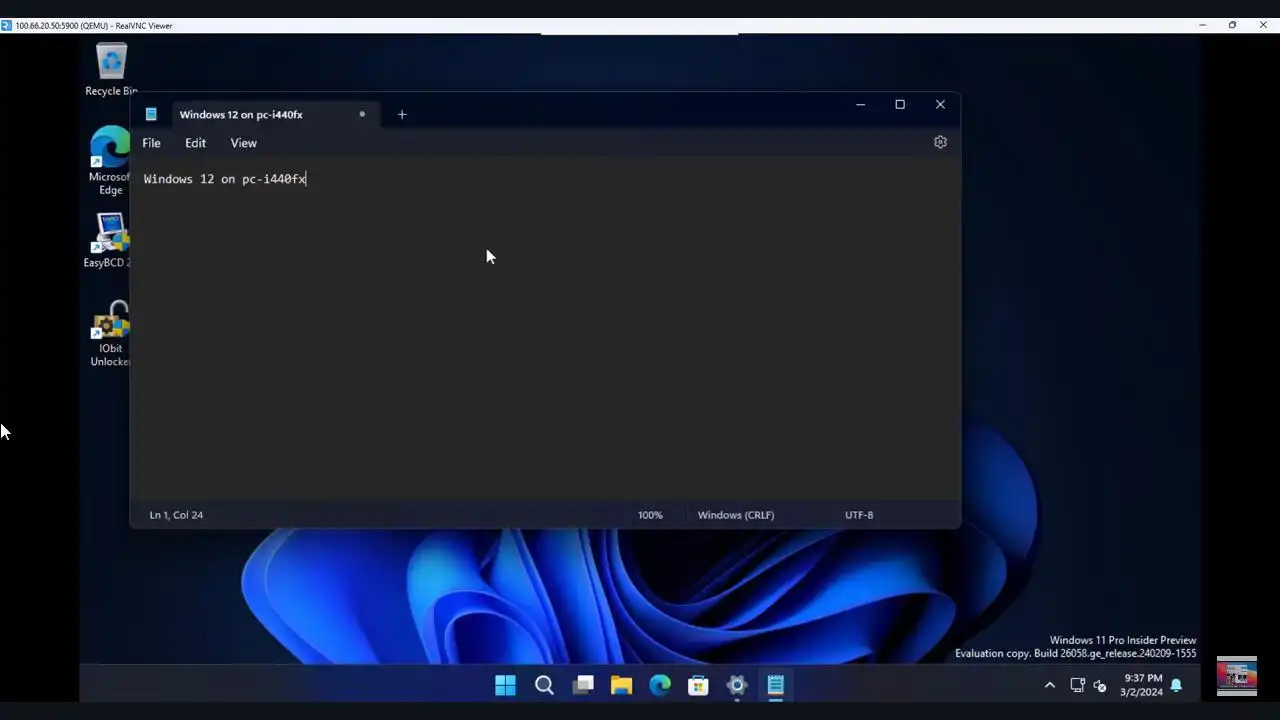Image resolution: width=1280 pixels, height=720 pixels.
Task: Click into the Notepad text editing area
Action: (x=545, y=330)
